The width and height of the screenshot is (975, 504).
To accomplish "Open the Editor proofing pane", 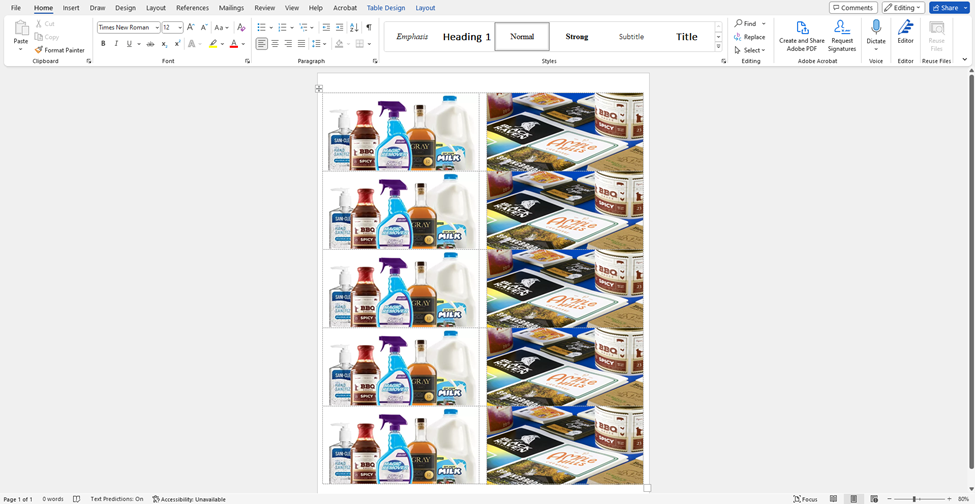I will tap(905, 32).
